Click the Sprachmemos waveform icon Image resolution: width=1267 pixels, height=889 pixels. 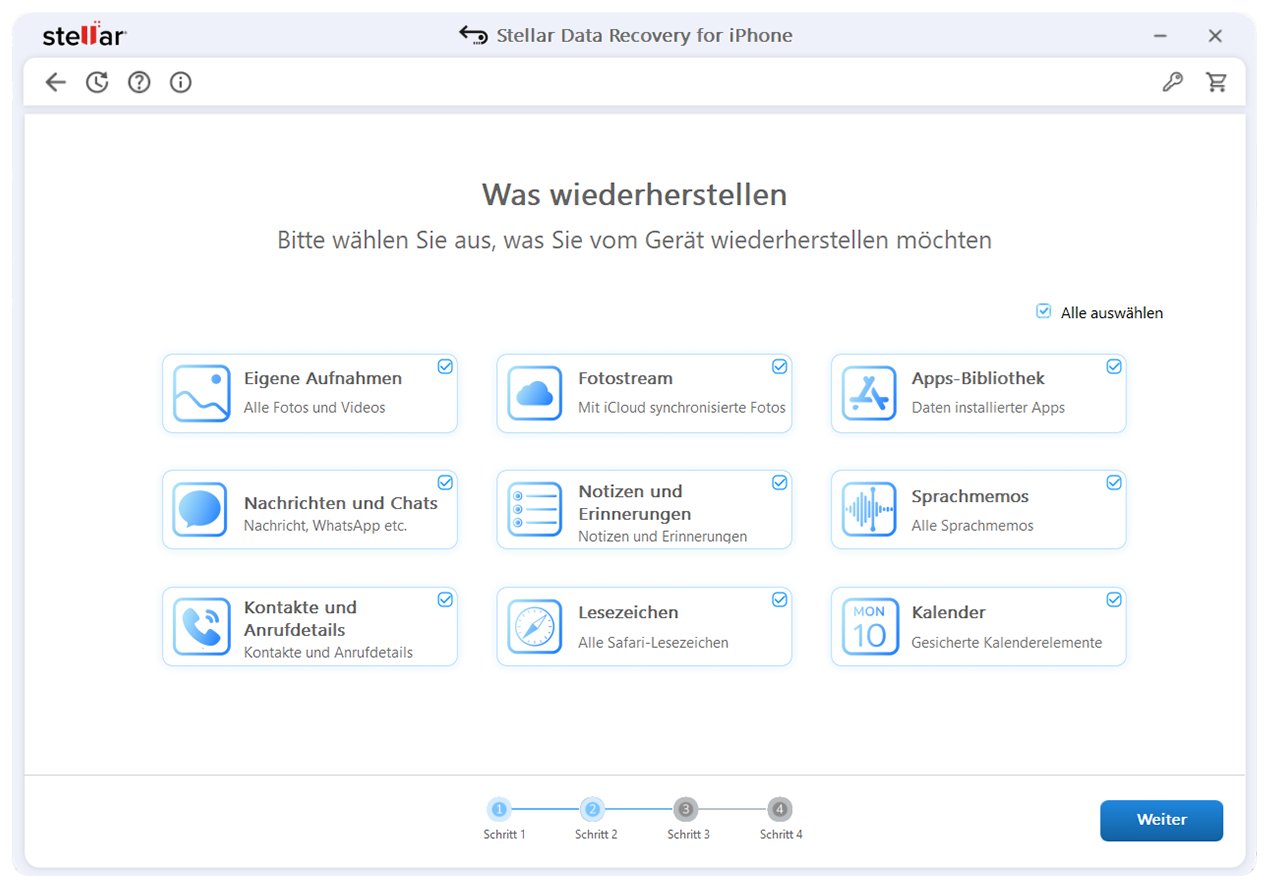point(869,510)
